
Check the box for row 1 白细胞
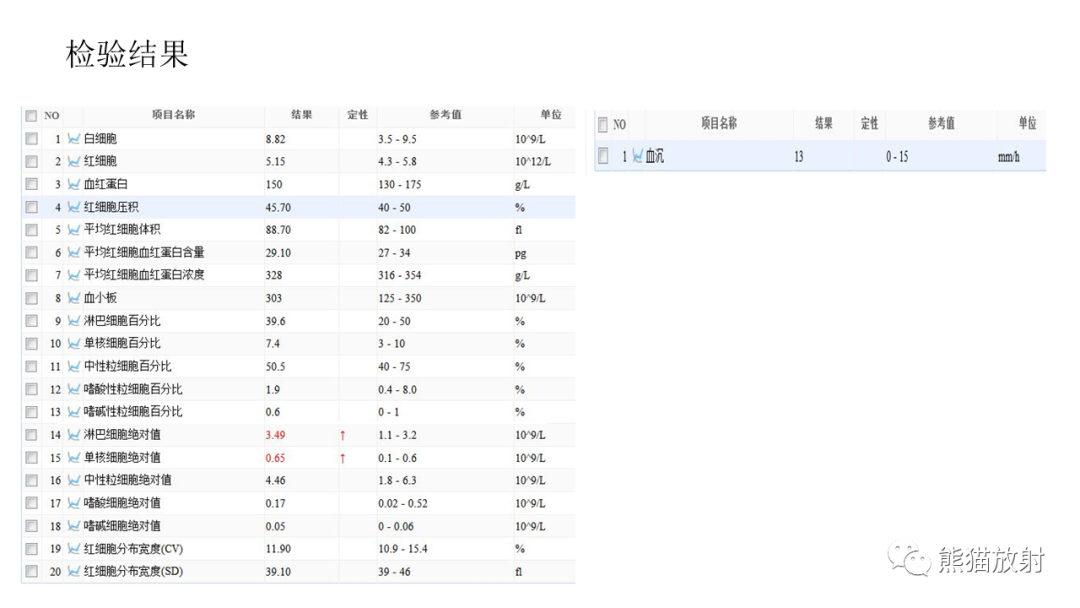coord(31,139)
